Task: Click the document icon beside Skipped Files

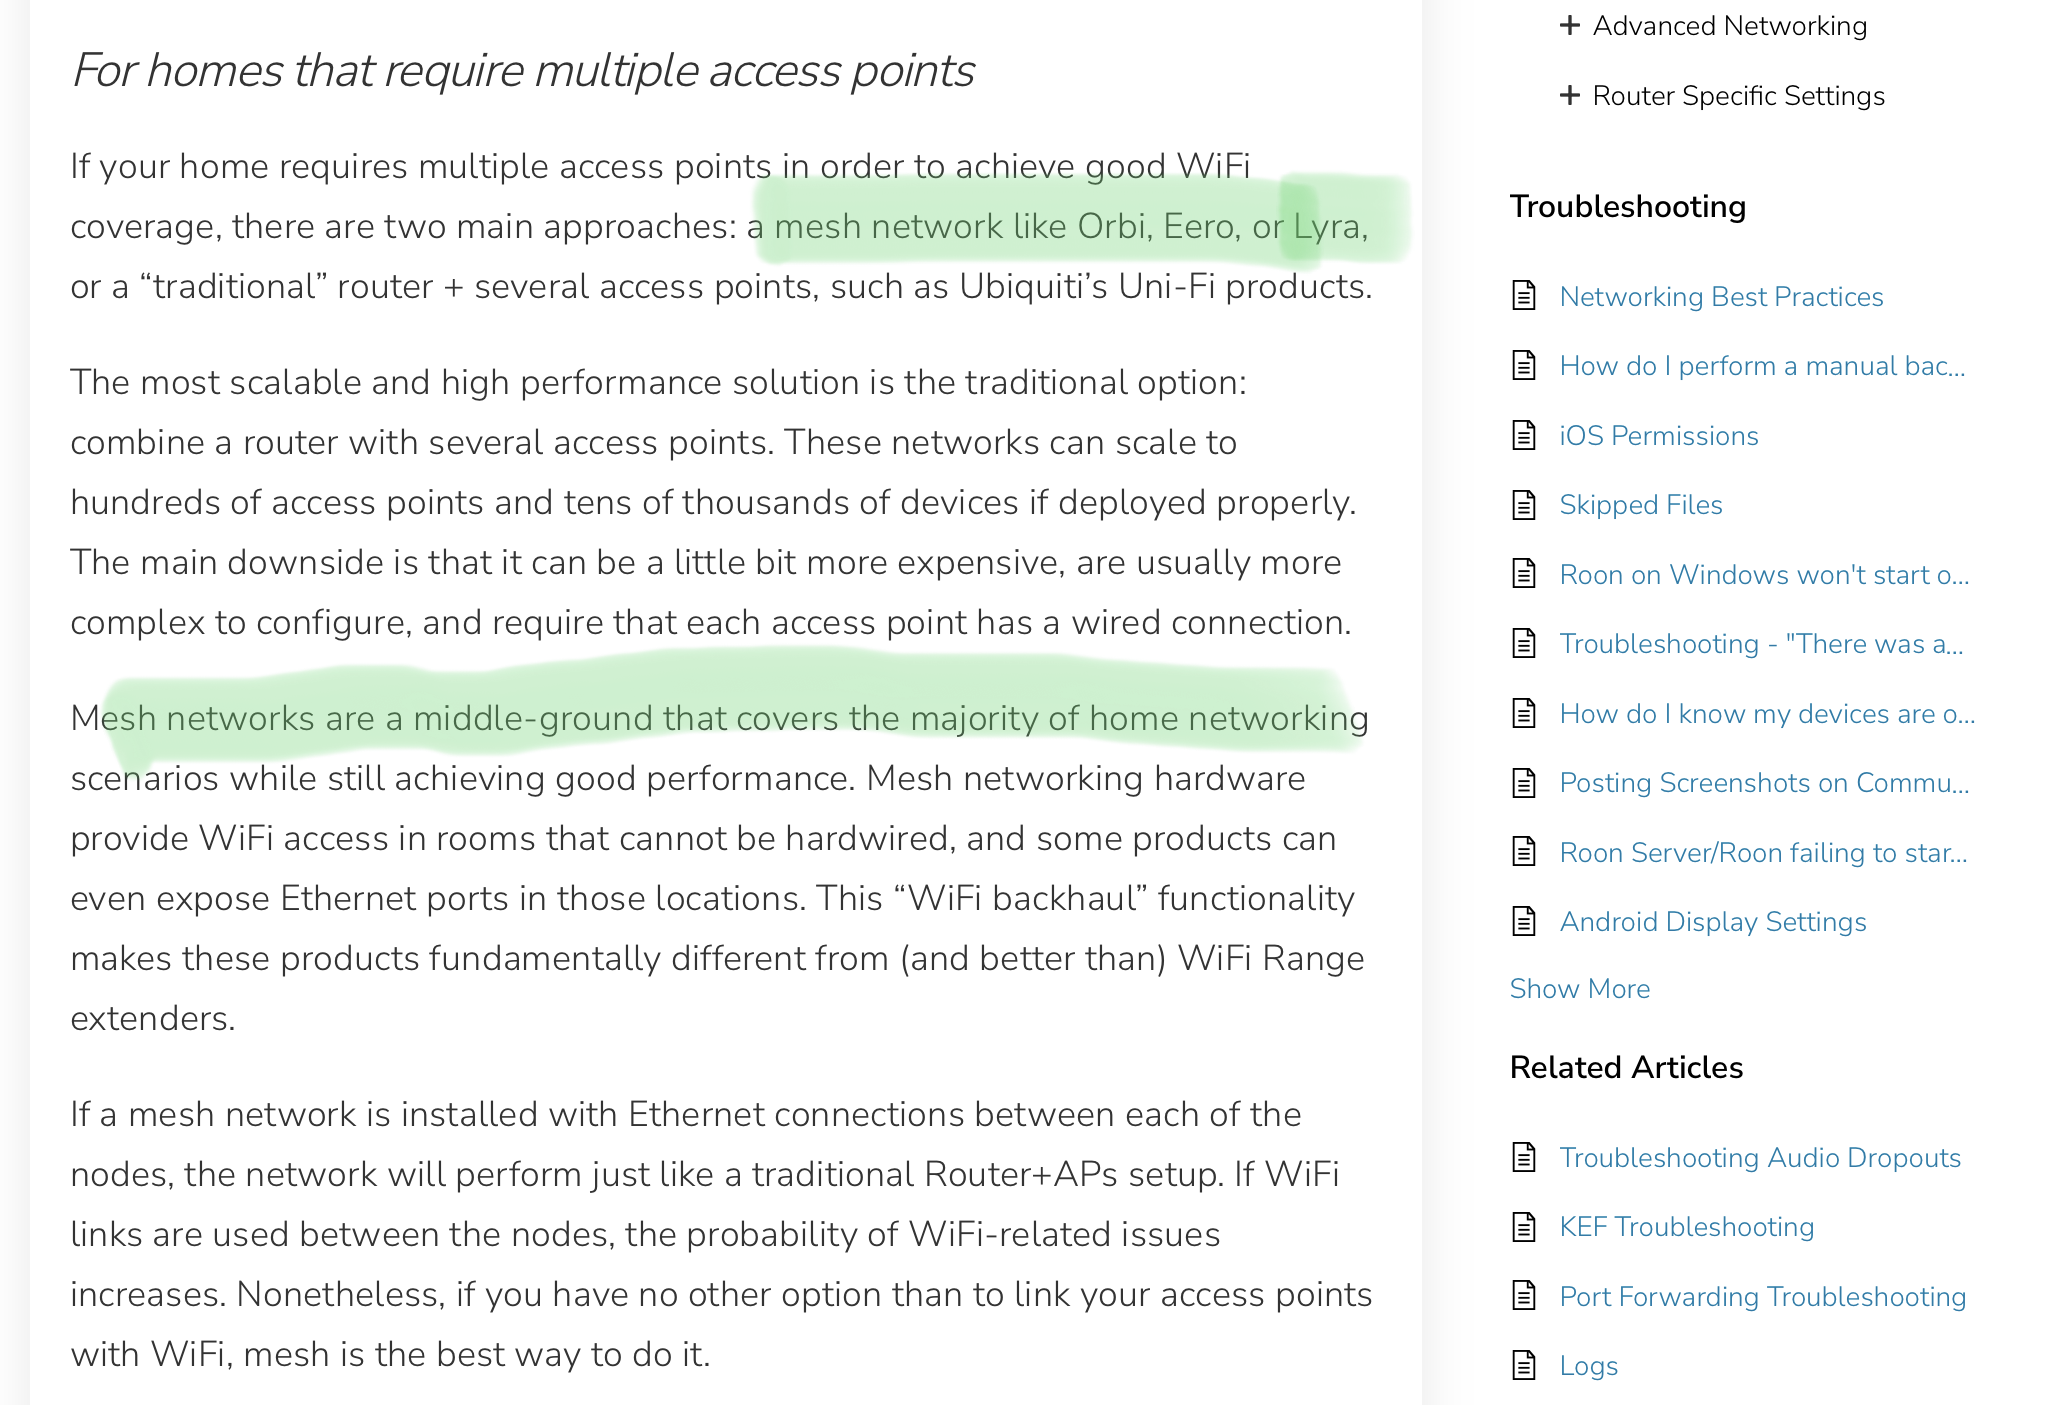Action: click(x=1524, y=505)
